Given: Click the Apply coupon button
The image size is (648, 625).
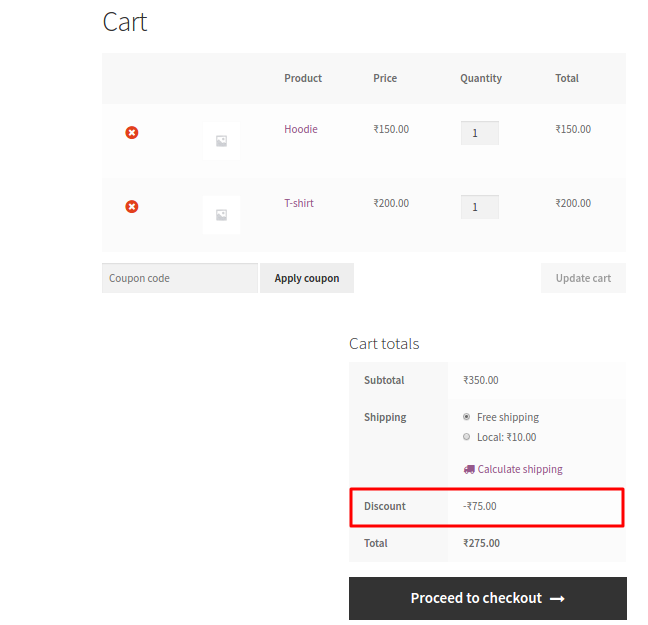Looking at the screenshot, I should click(307, 278).
